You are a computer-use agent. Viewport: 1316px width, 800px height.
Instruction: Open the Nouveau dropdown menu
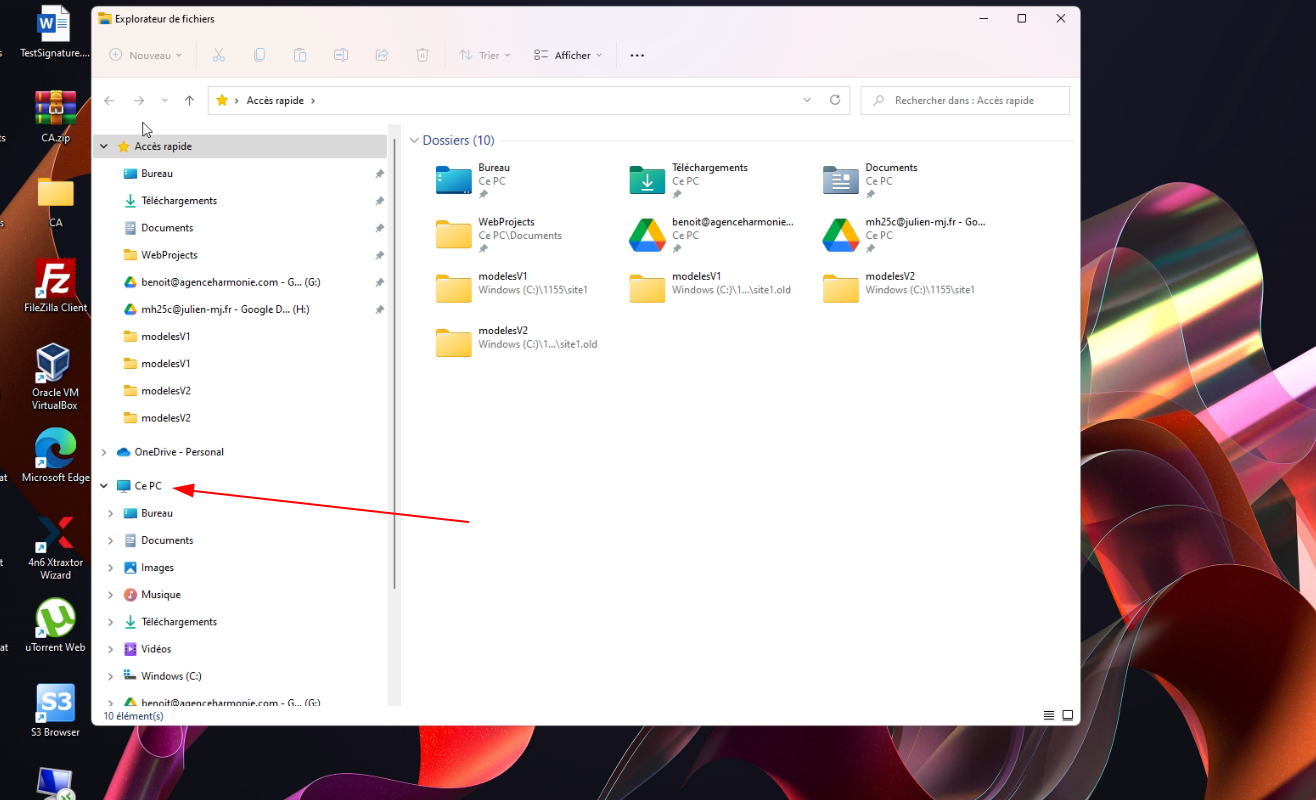pos(146,55)
